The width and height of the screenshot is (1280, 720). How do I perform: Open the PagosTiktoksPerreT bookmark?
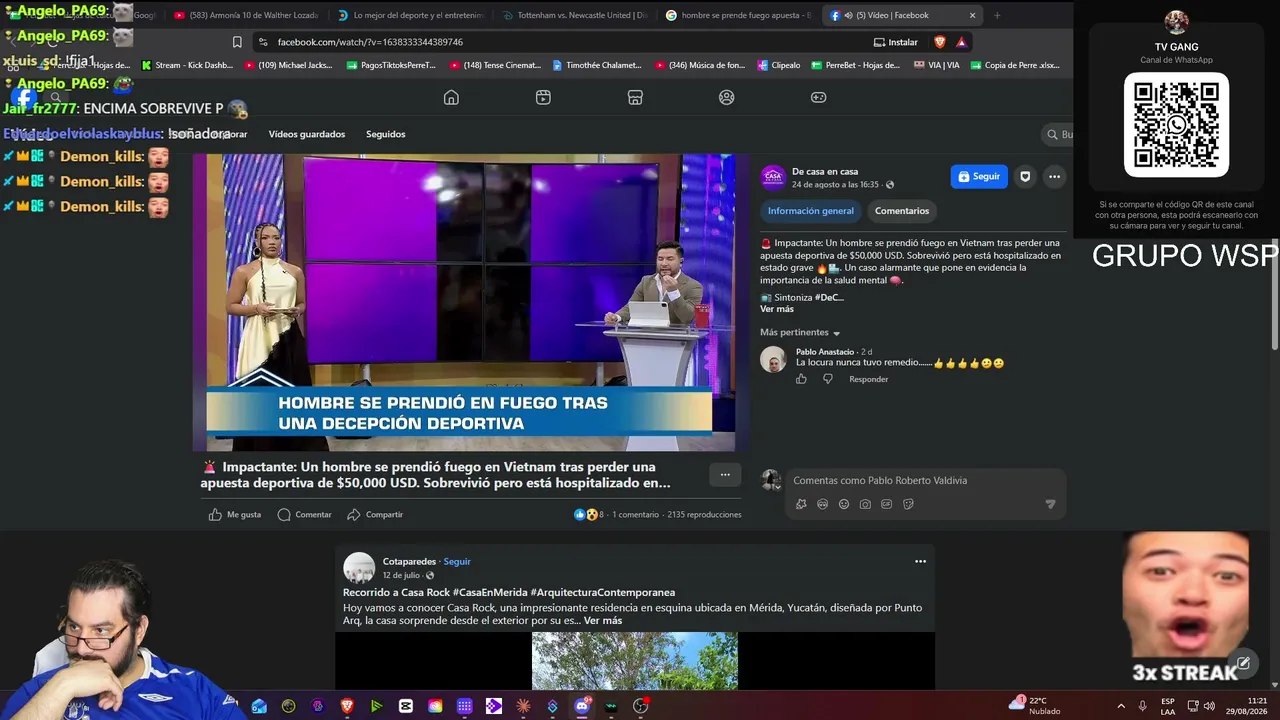391,65
